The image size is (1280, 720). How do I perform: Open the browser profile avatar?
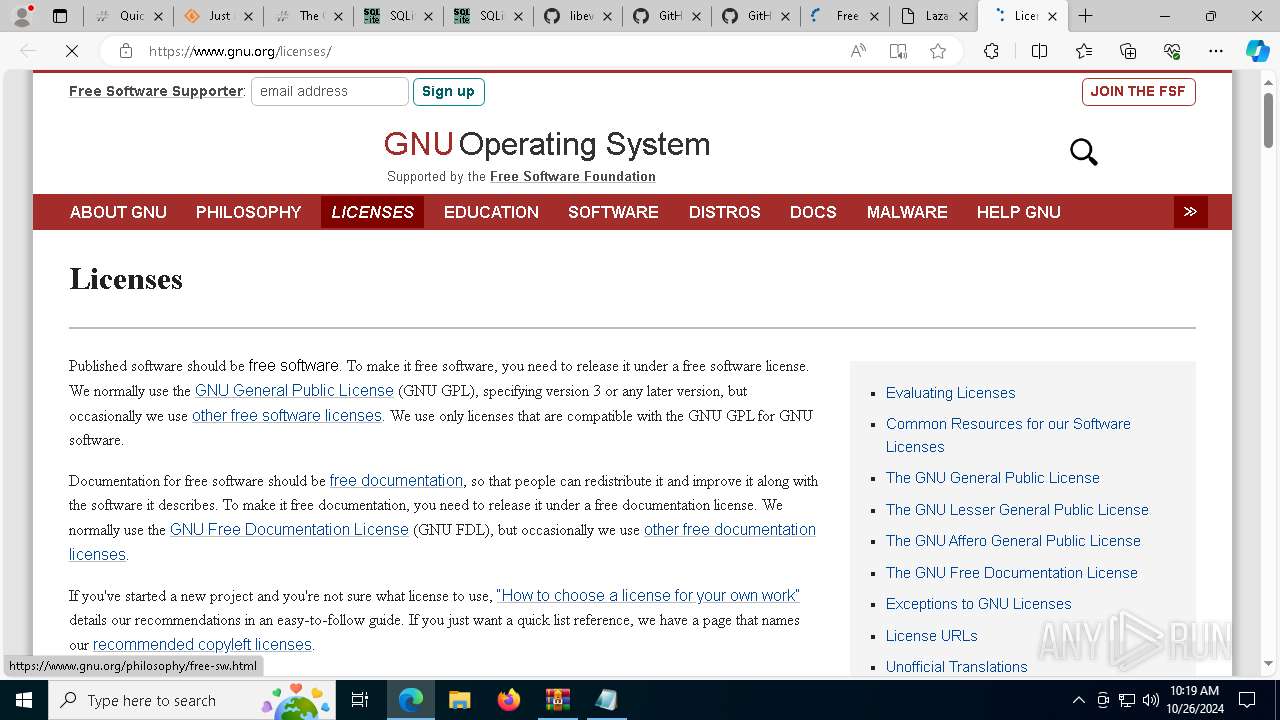click(22, 16)
